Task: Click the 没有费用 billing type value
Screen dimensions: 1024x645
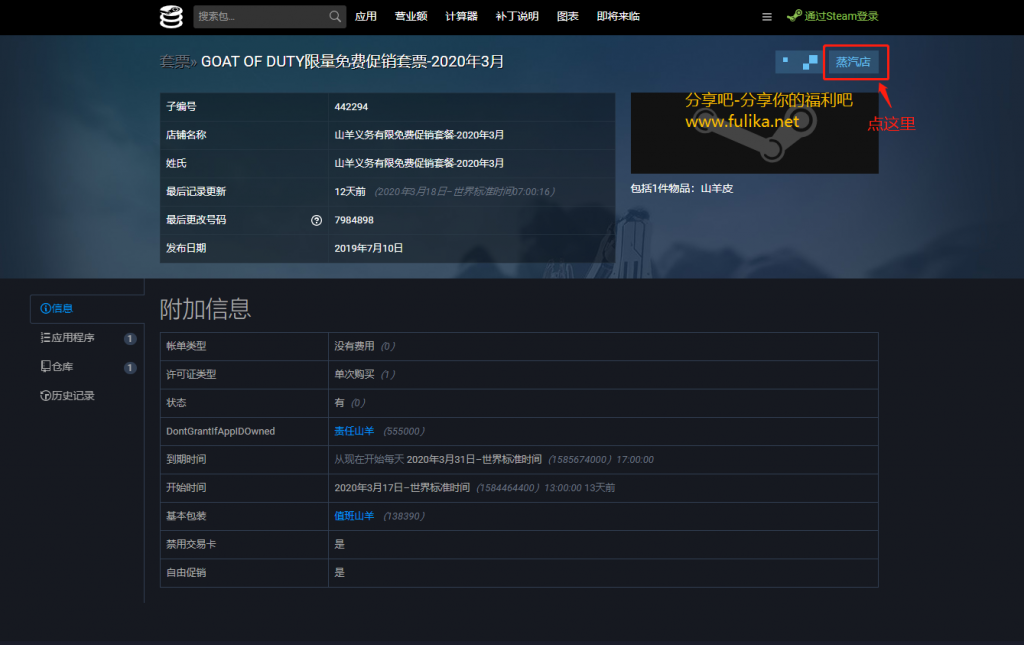Action: [x=355, y=347]
